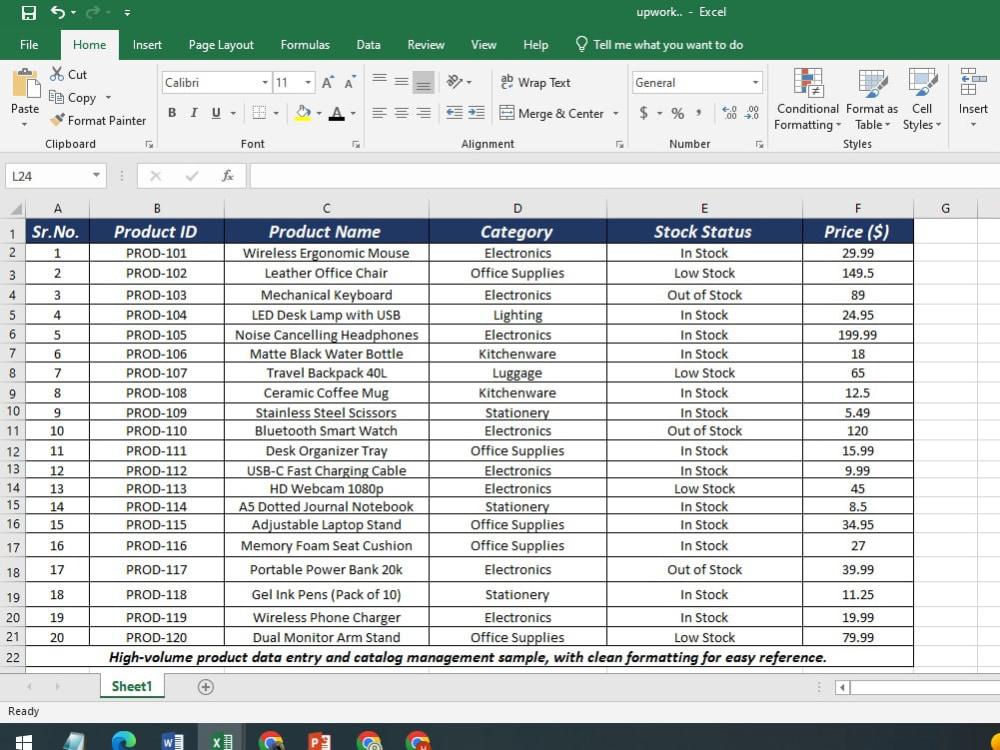Open the Paste options dropdown arrow
This screenshot has height=750, width=1000.
click(x=25, y=124)
